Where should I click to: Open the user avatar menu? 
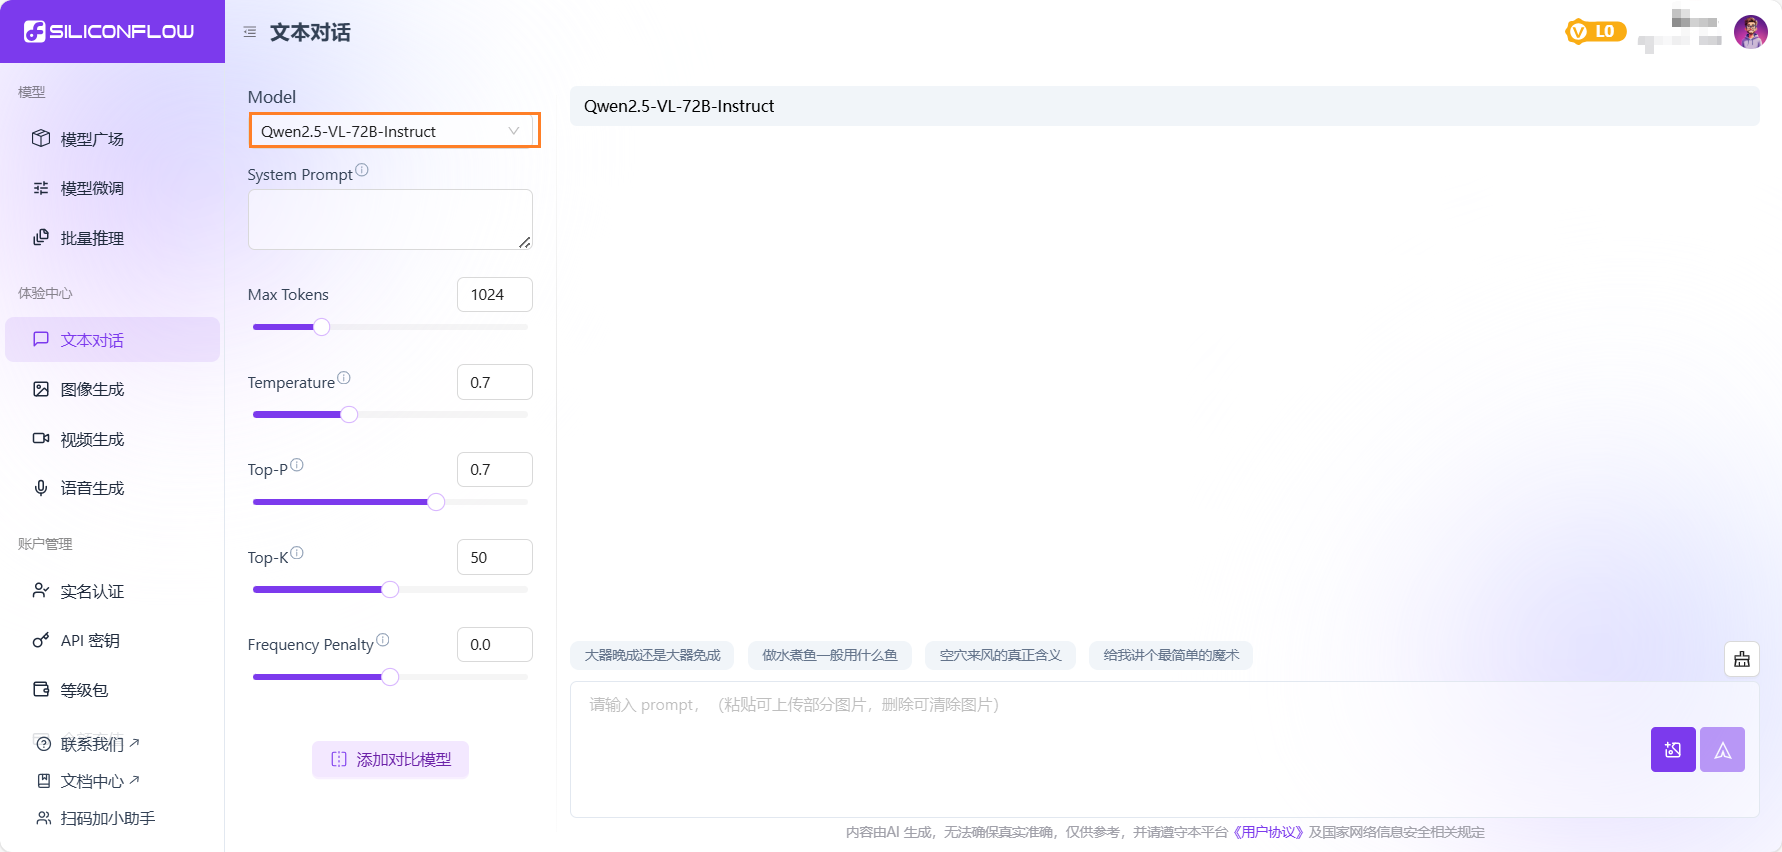coord(1751,32)
